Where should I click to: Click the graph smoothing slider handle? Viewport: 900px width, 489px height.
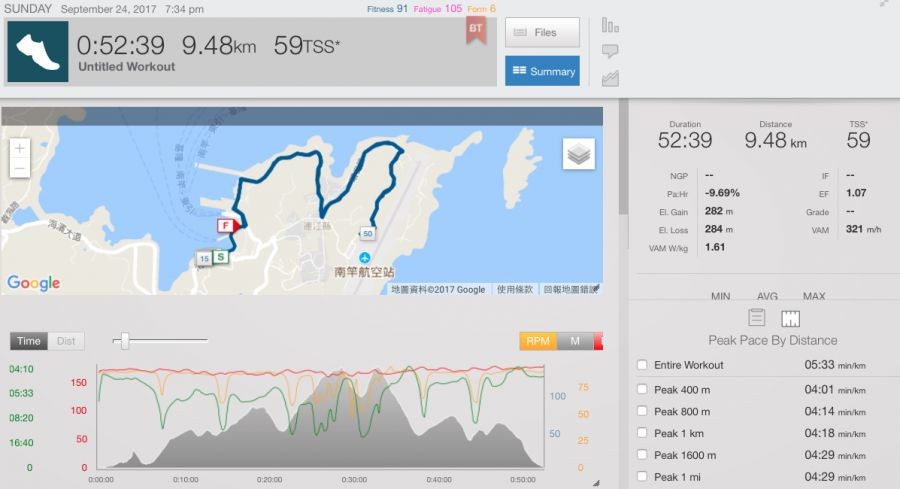pos(124,341)
